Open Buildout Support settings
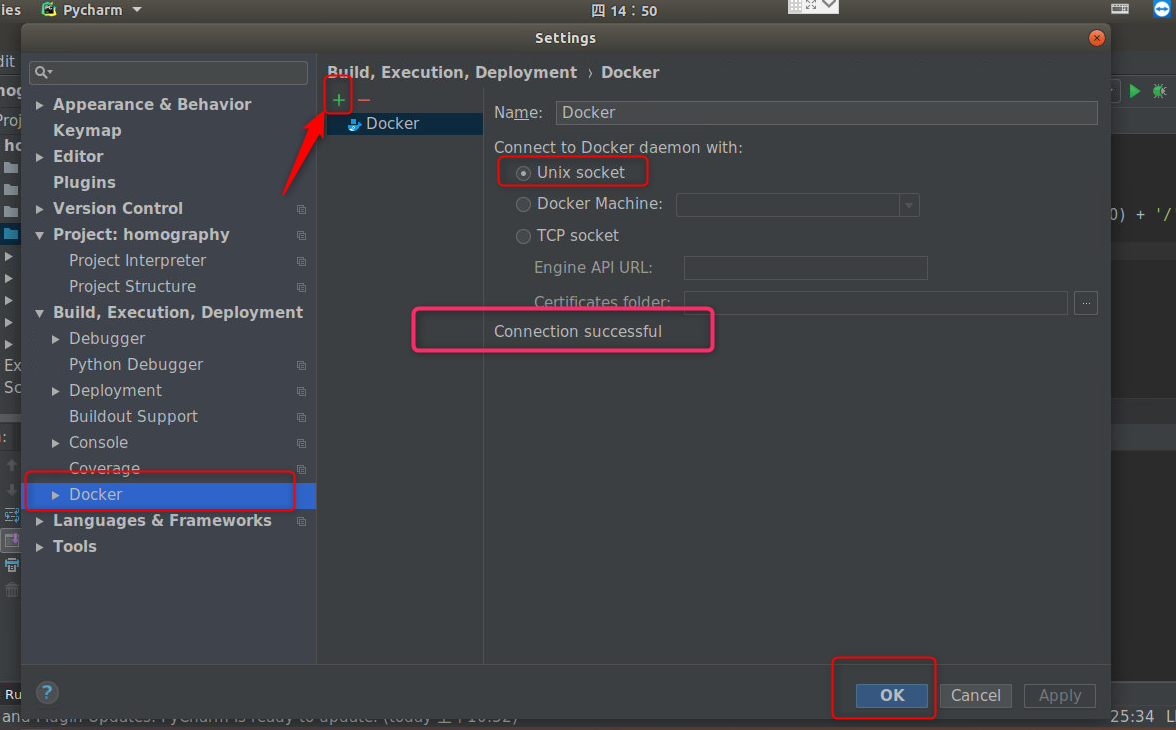Screen dimensions: 1176x730 (133, 416)
